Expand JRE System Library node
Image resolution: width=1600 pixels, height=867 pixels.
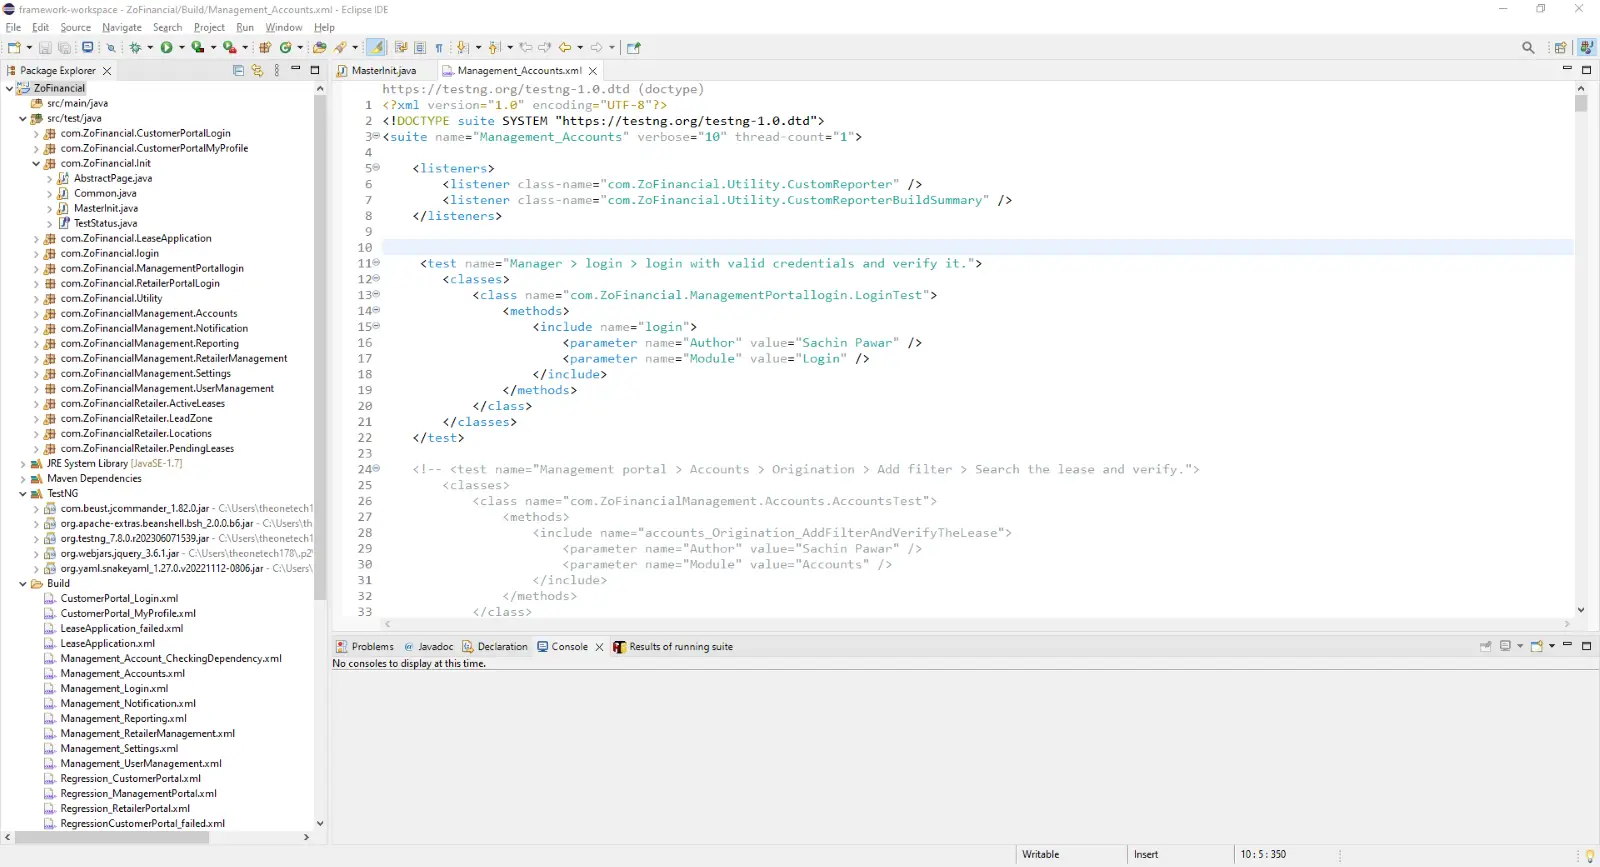pos(23,463)
